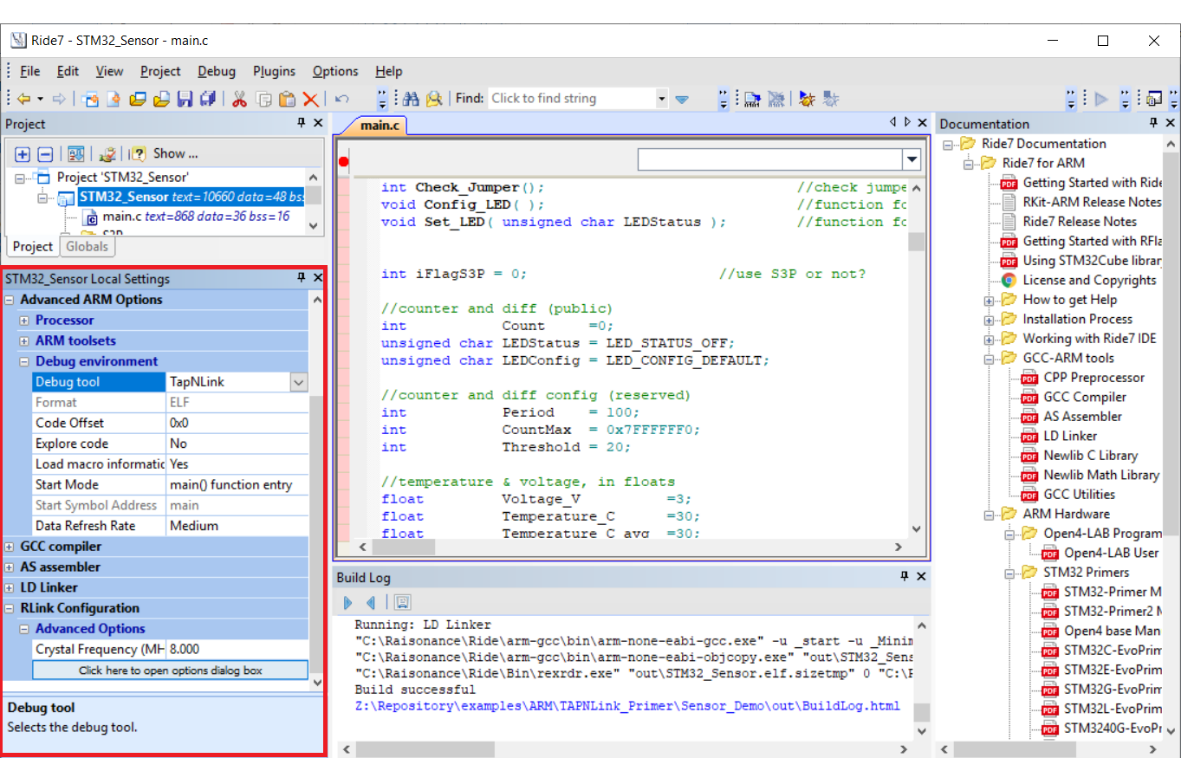Click the red breakpoint marker in editor

[343, 161]
